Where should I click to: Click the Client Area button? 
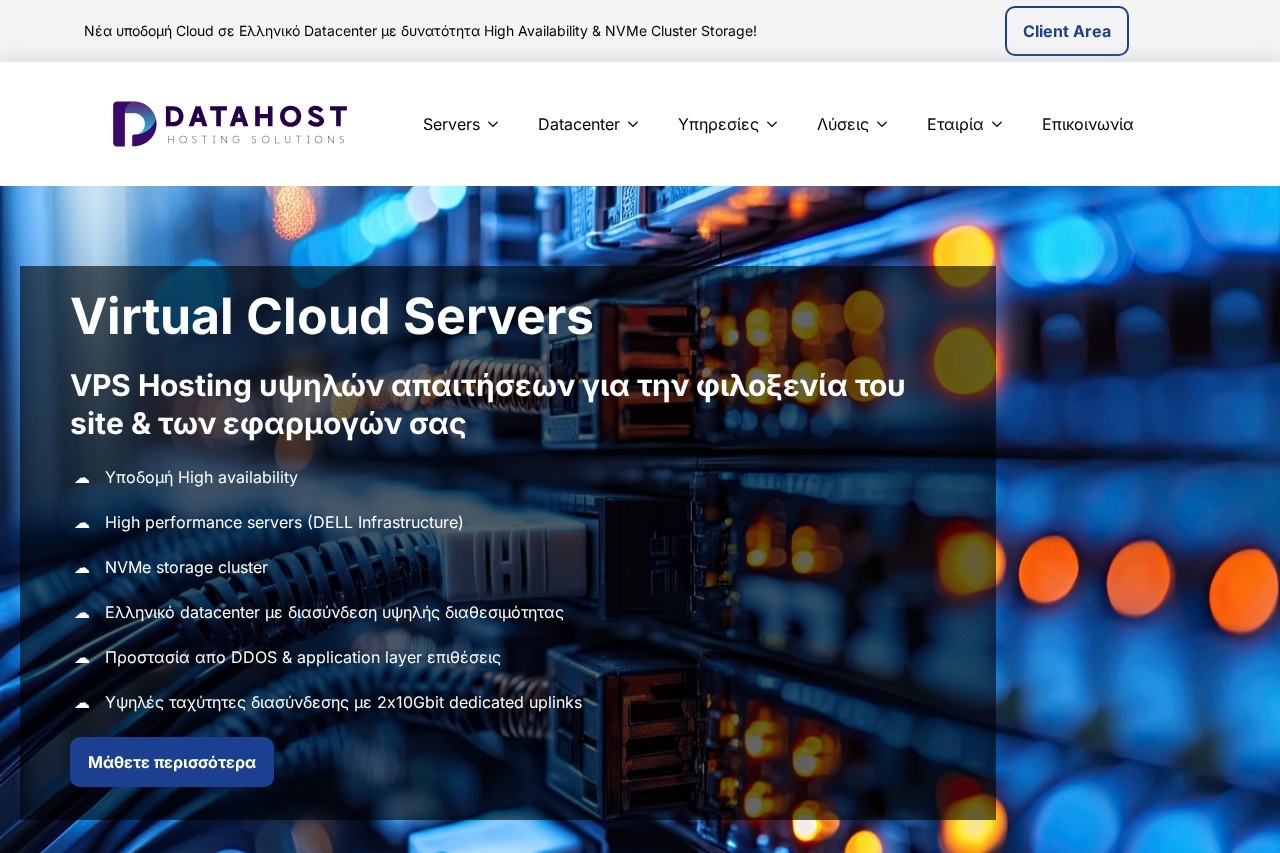[x=1066, y=31]
